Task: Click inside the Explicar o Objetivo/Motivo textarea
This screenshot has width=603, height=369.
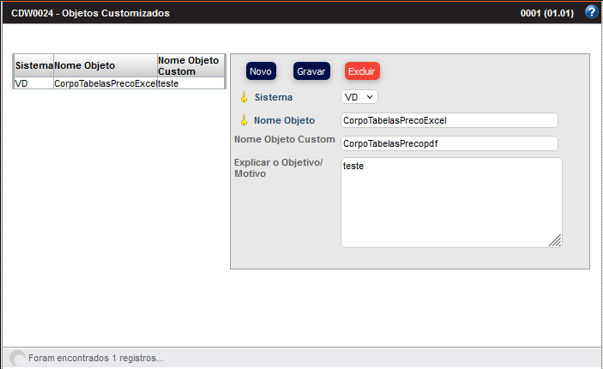Action: point(451,202)
